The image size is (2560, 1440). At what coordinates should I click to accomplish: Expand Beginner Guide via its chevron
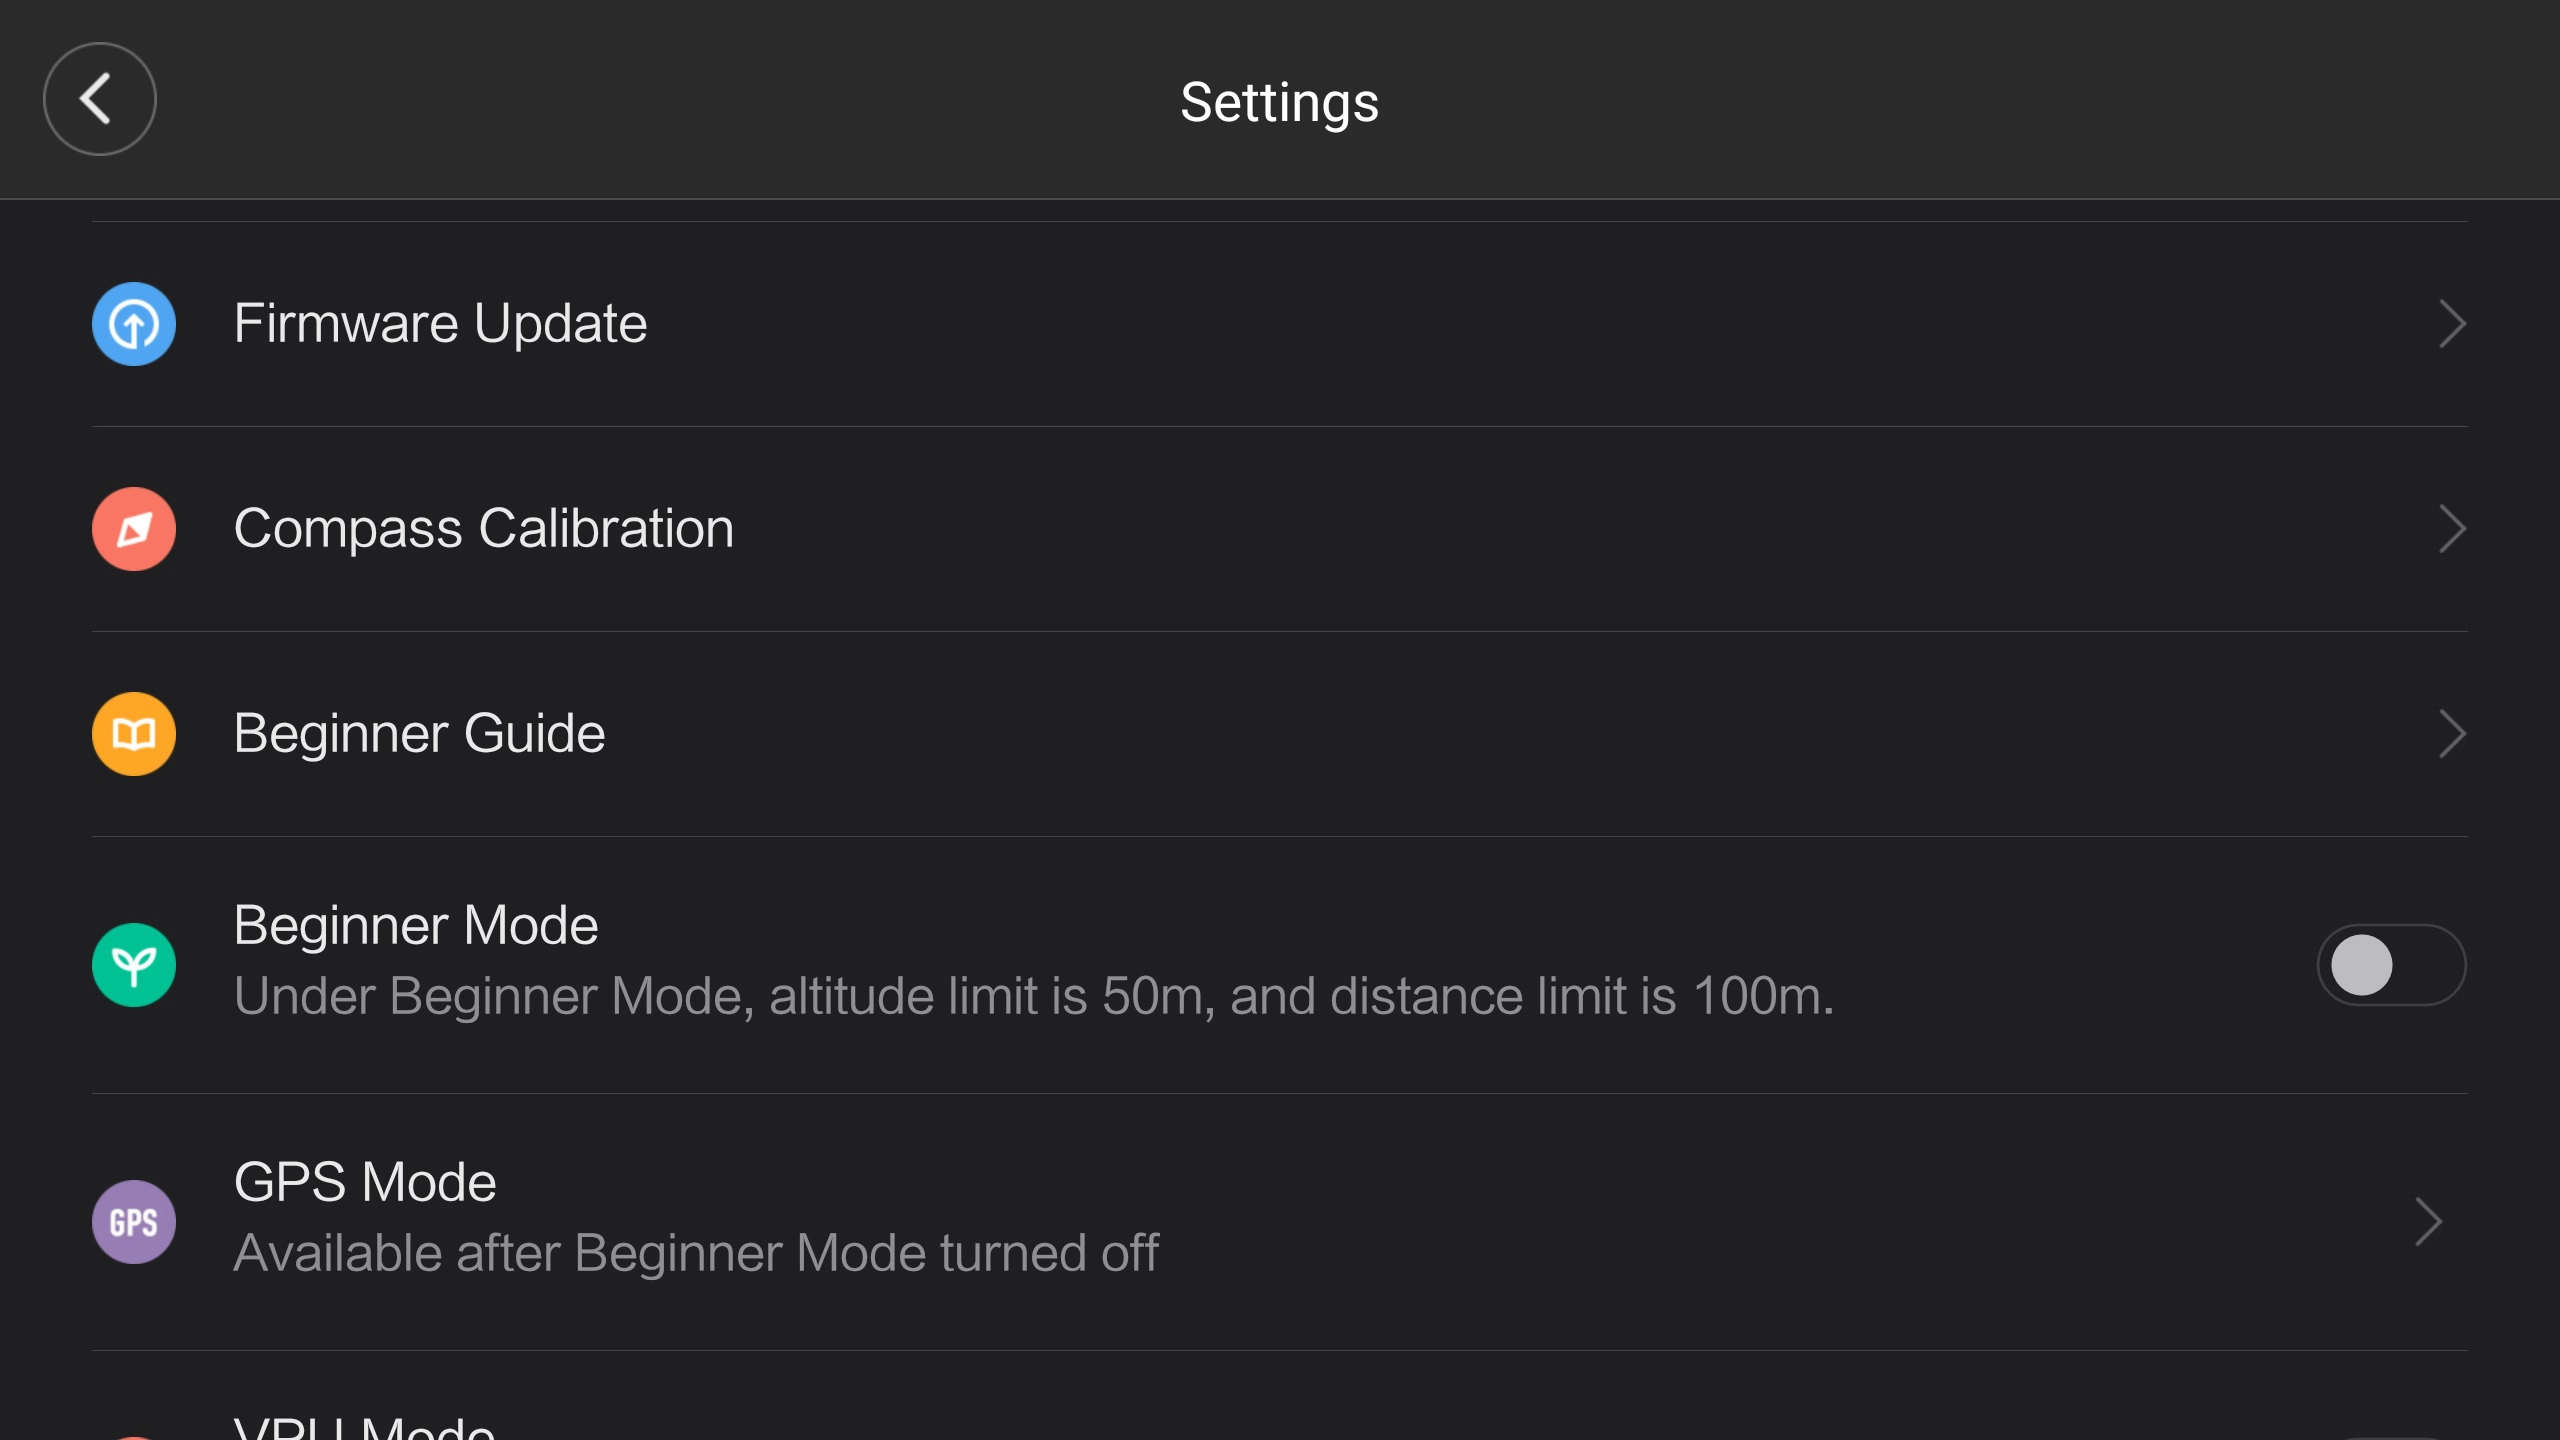(x=2452, y=734)
